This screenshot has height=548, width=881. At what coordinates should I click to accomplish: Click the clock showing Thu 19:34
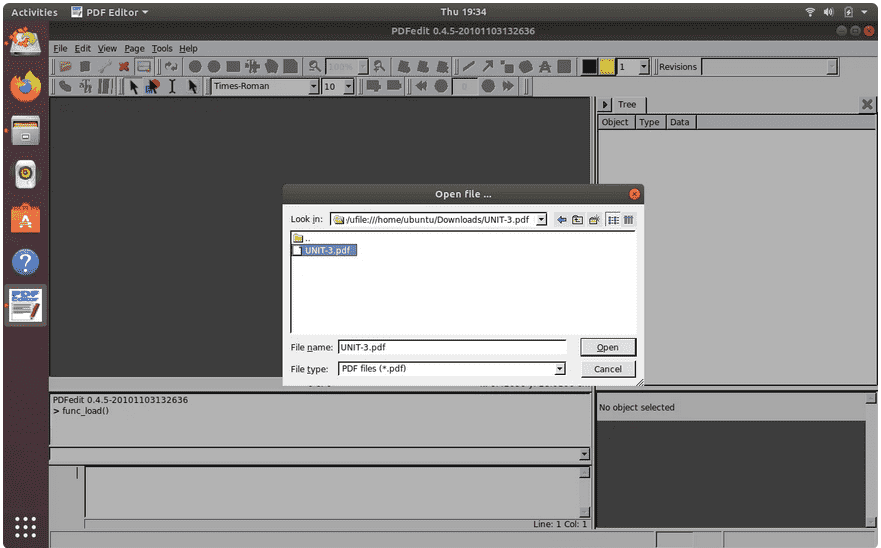point(464,12)
